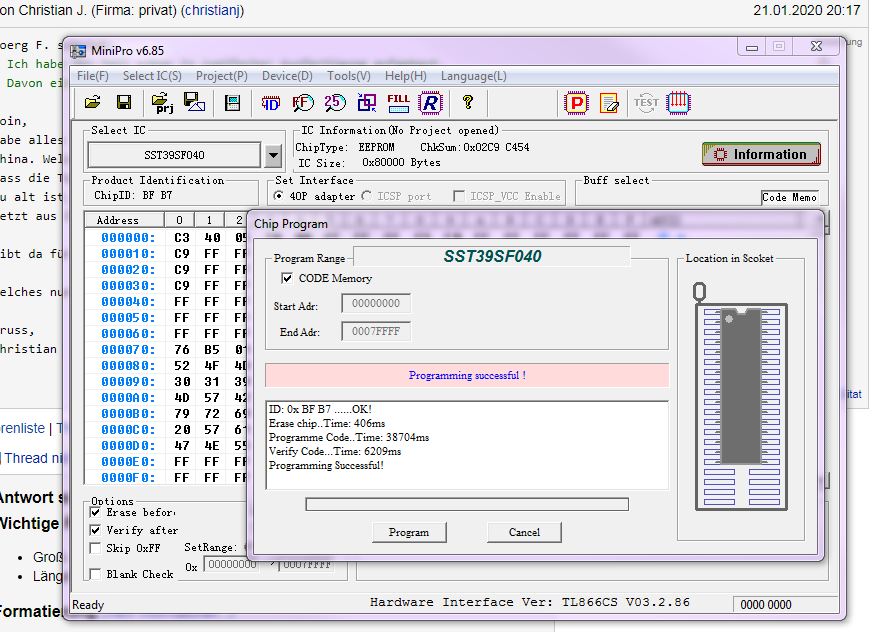Click the Address column header

[x=124, y=220]
